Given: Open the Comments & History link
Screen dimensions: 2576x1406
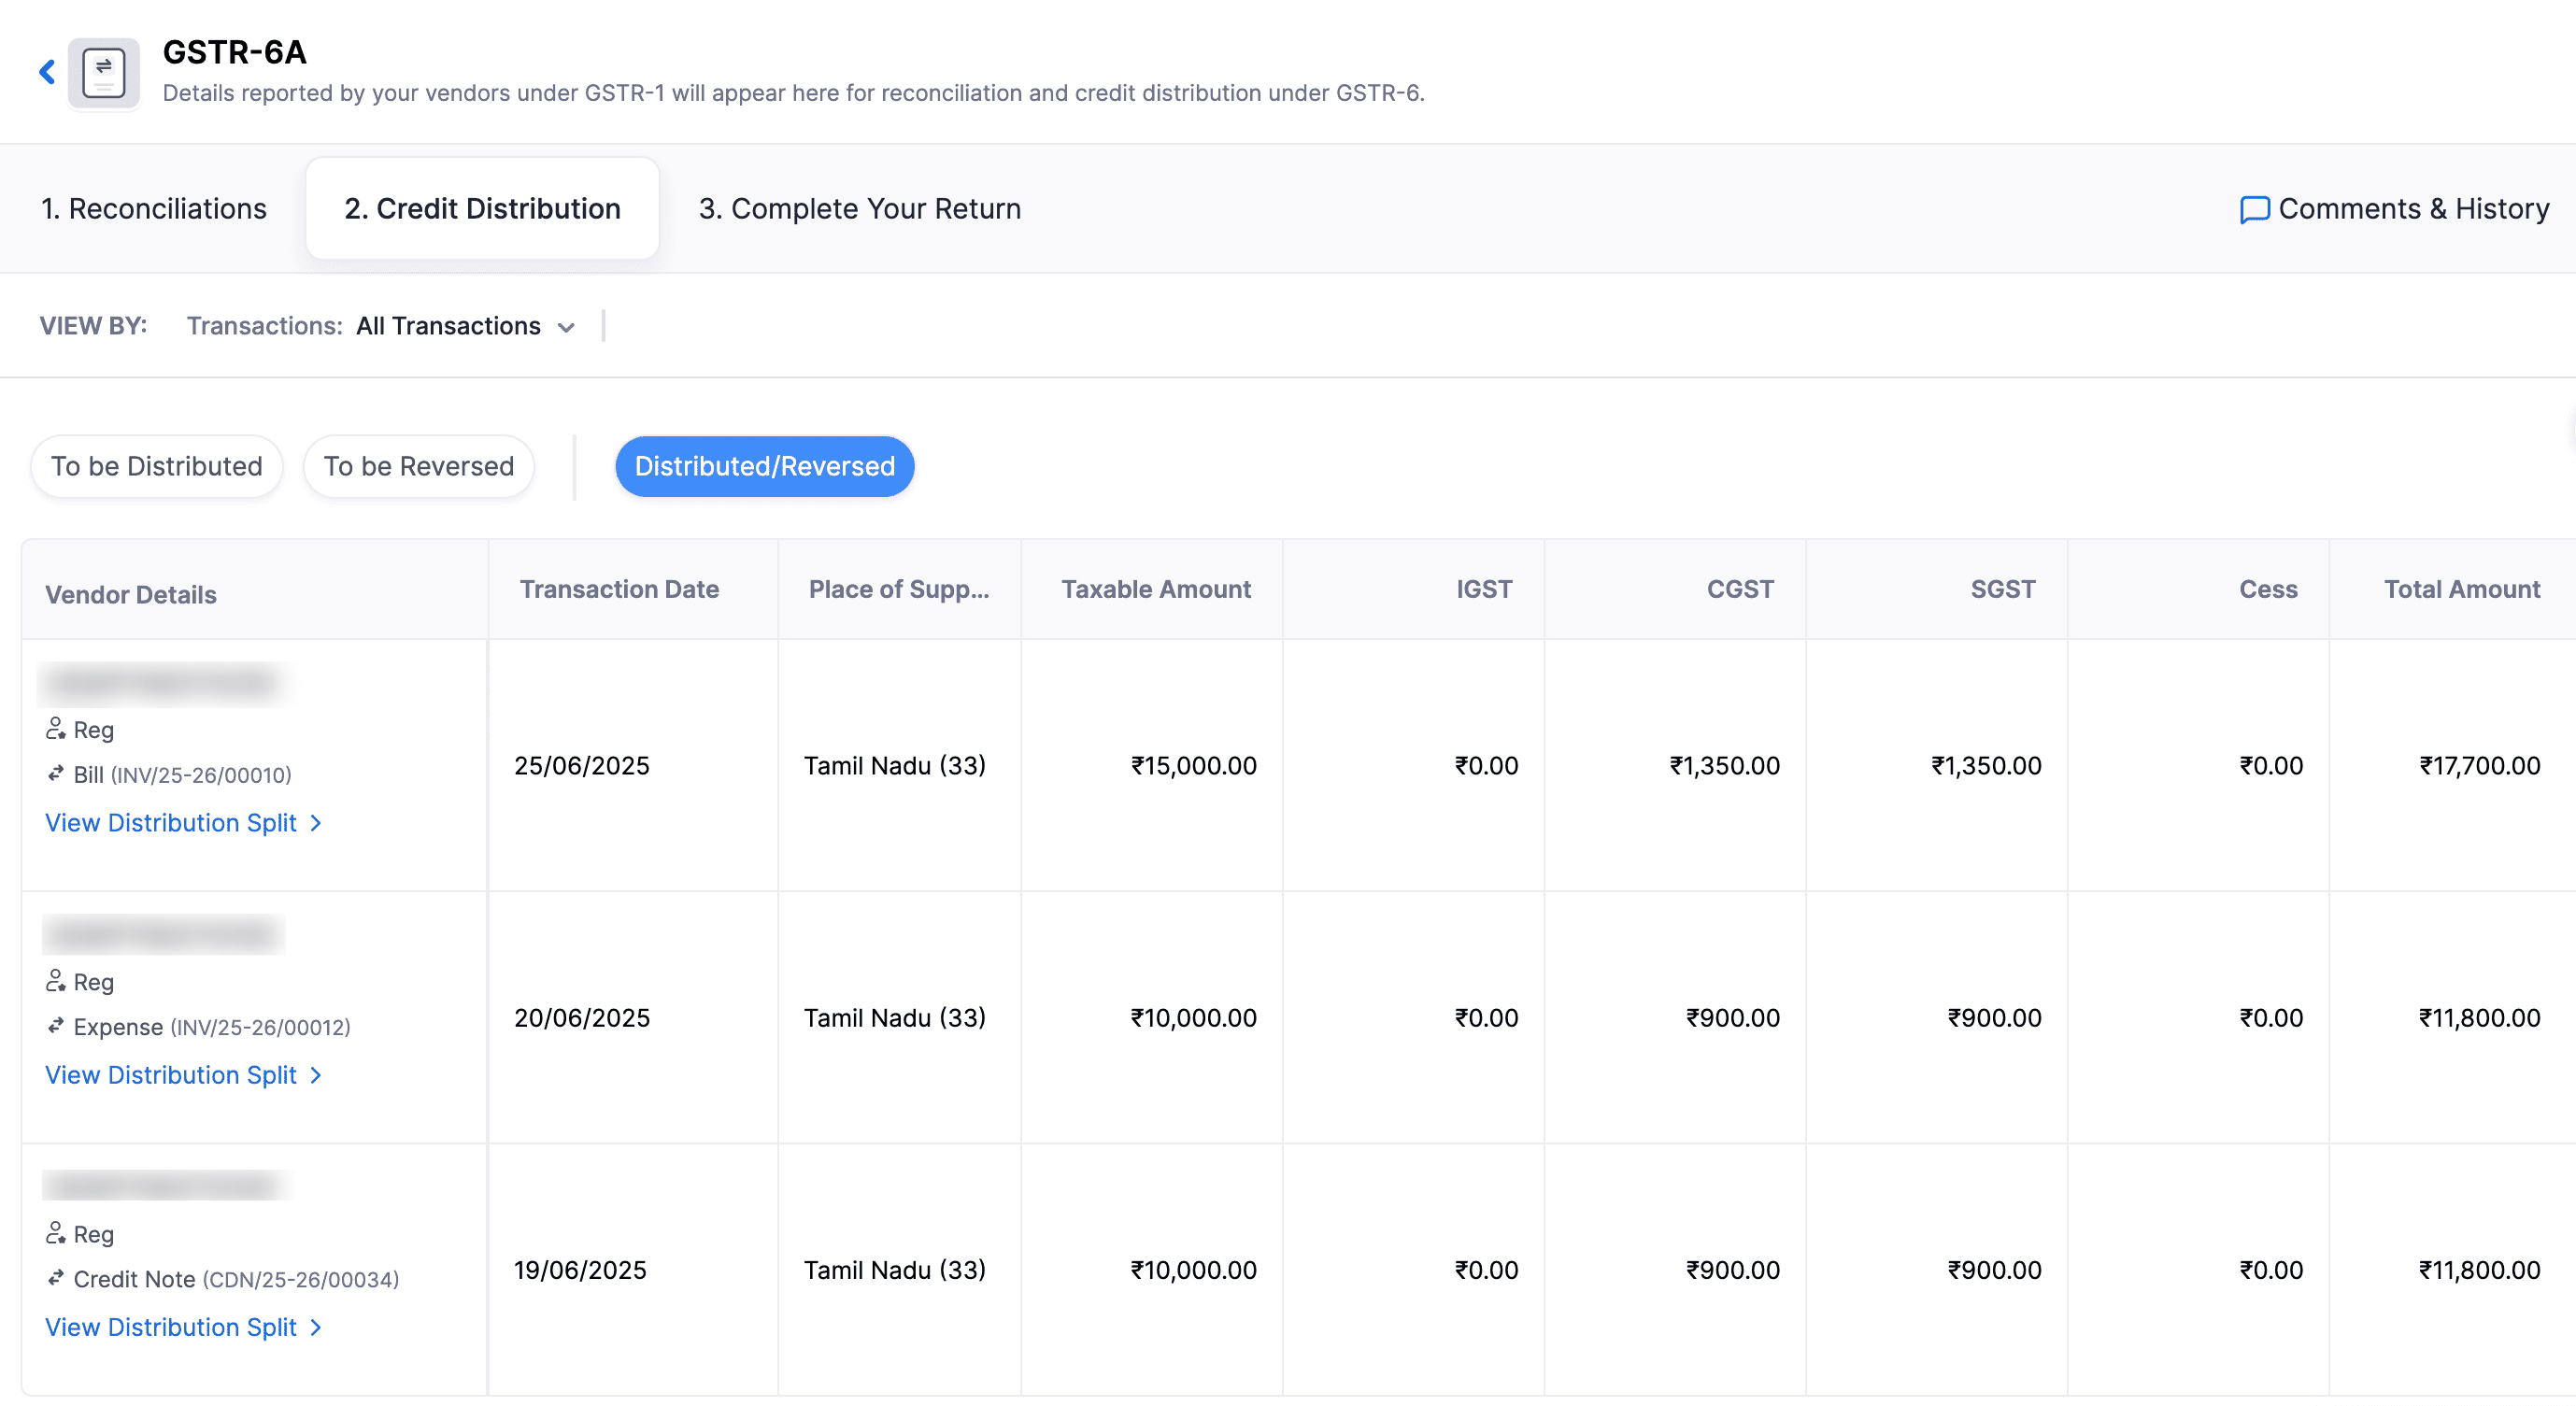Looking at the screenshot, I should pyautogui.click(x=2413, y=208).
